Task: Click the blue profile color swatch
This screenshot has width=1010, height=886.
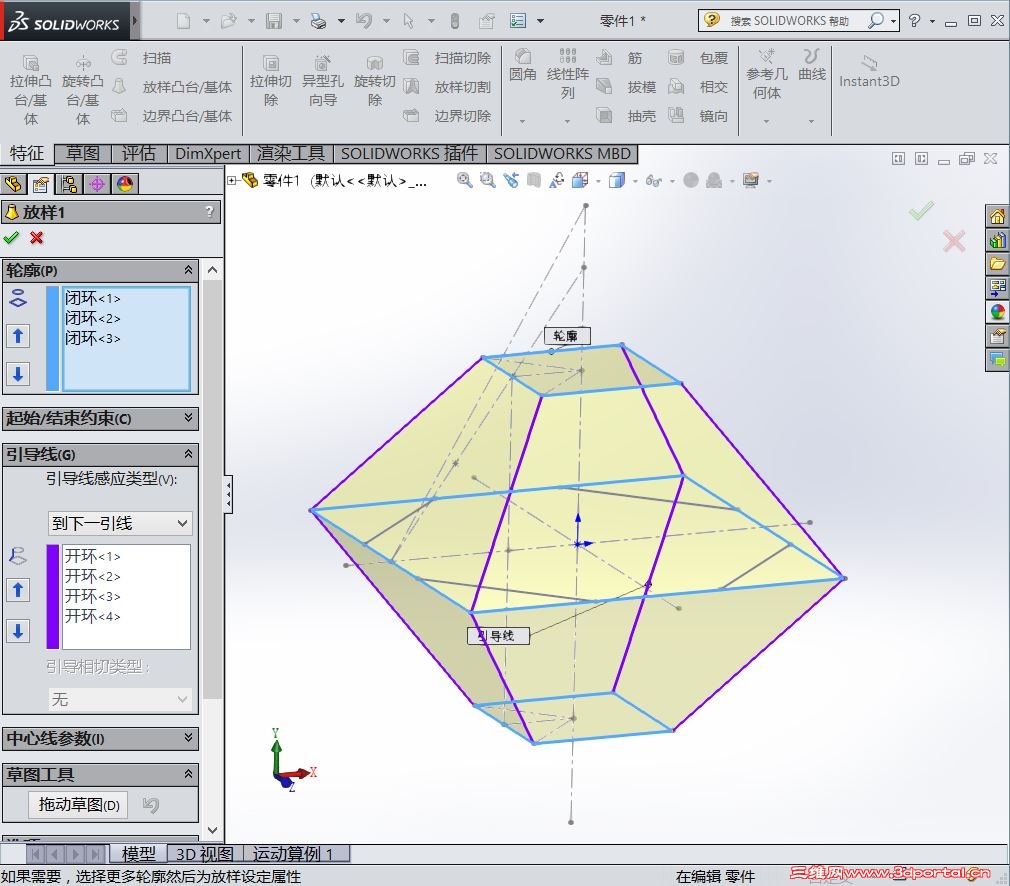Action: pyautogui.click(x=53, y=339)
